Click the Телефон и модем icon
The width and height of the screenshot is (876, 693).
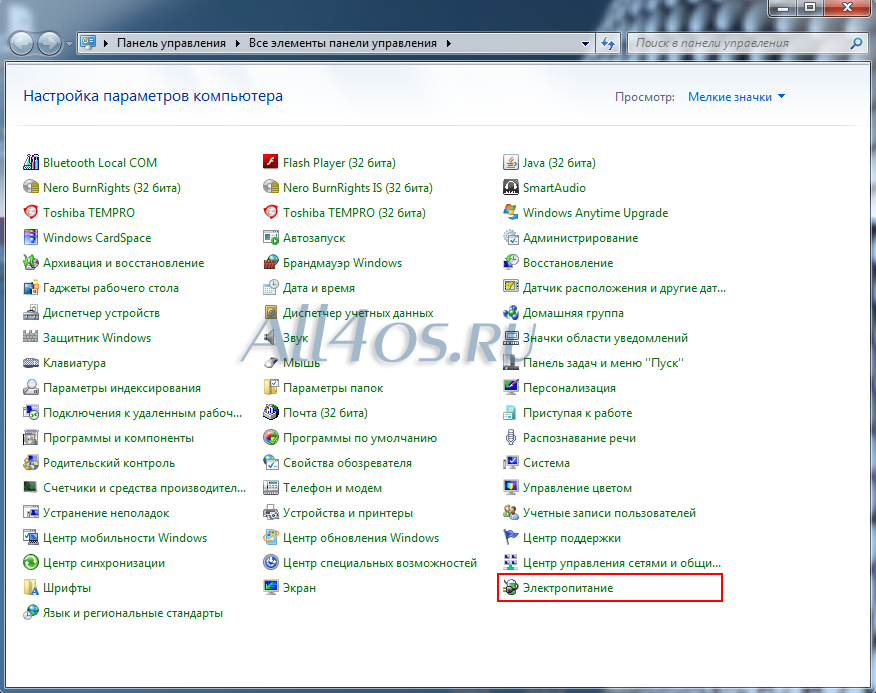pyautogui.click(x=270, y=488)
